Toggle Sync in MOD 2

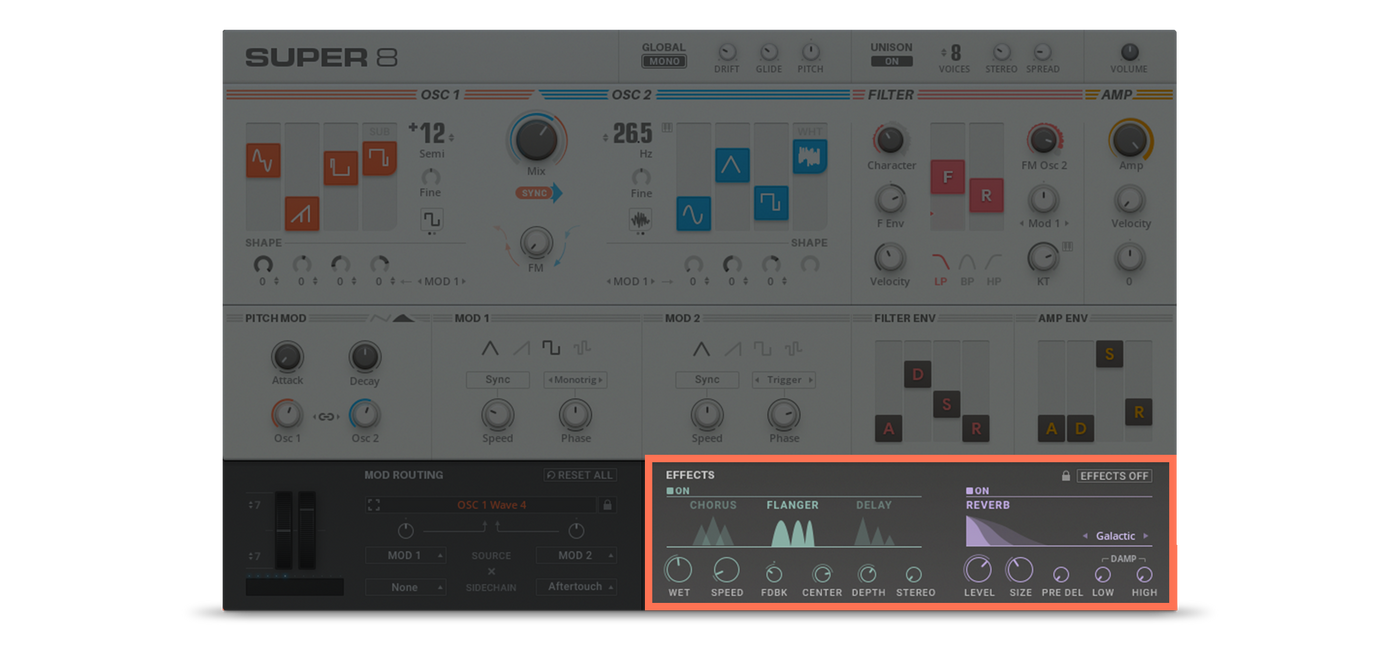(707, 380)
